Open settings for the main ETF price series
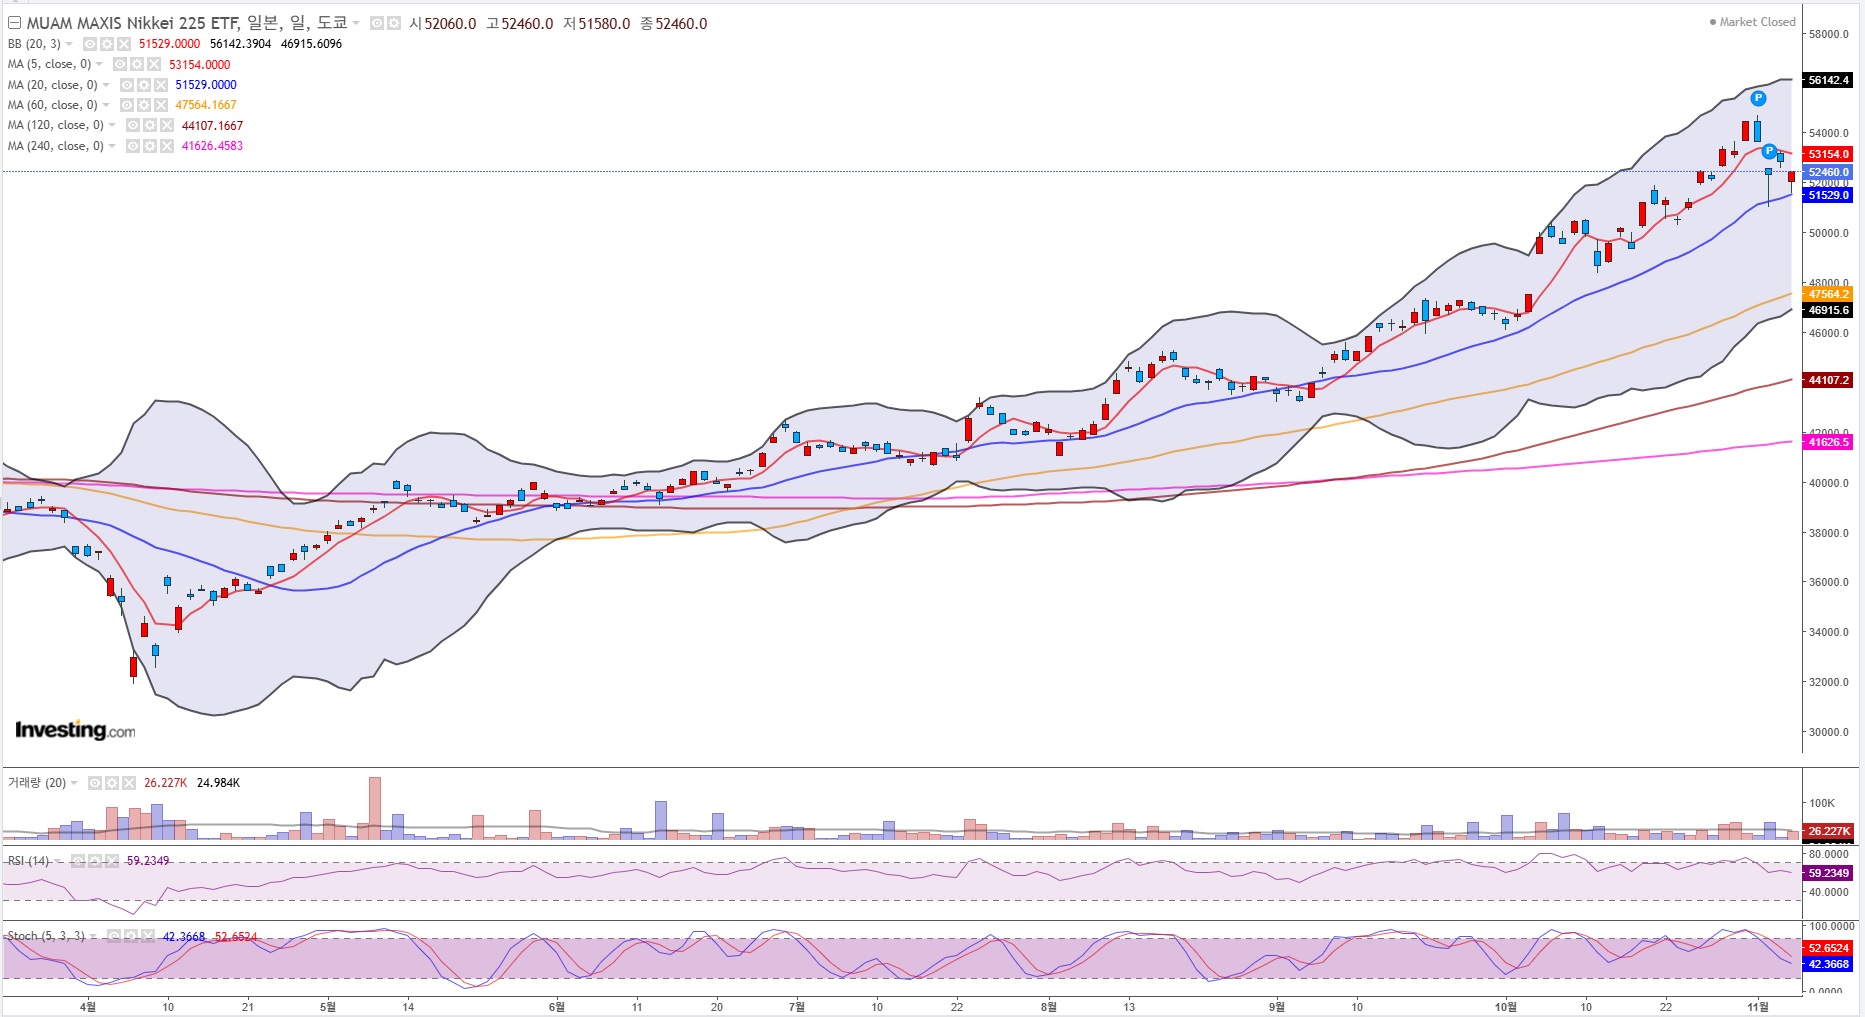Image resolution: width=1865 pixels, height=1017 pixels. click(394, 23)
